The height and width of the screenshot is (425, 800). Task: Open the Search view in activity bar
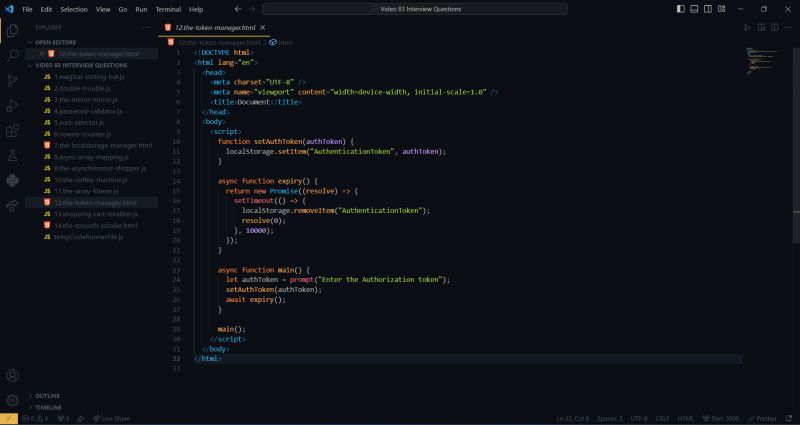(x=12, y=55)
